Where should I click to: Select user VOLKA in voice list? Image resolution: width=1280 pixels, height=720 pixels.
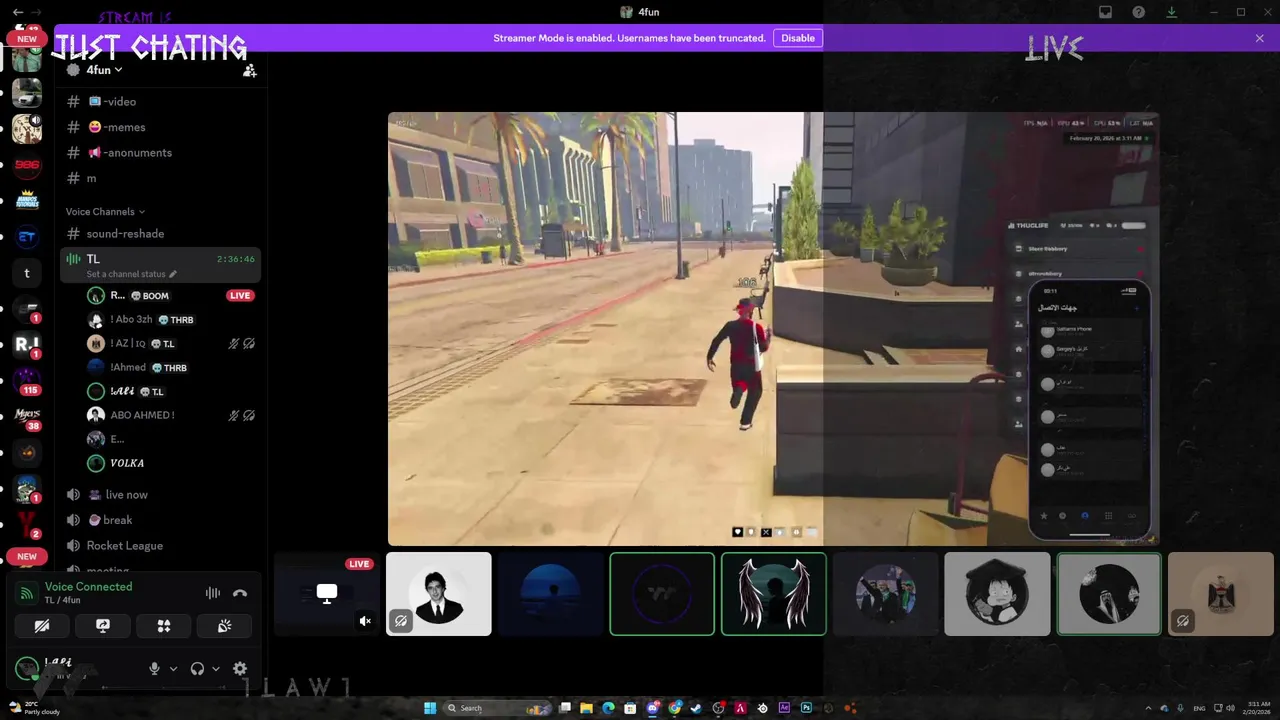click(x=170, y=463)
